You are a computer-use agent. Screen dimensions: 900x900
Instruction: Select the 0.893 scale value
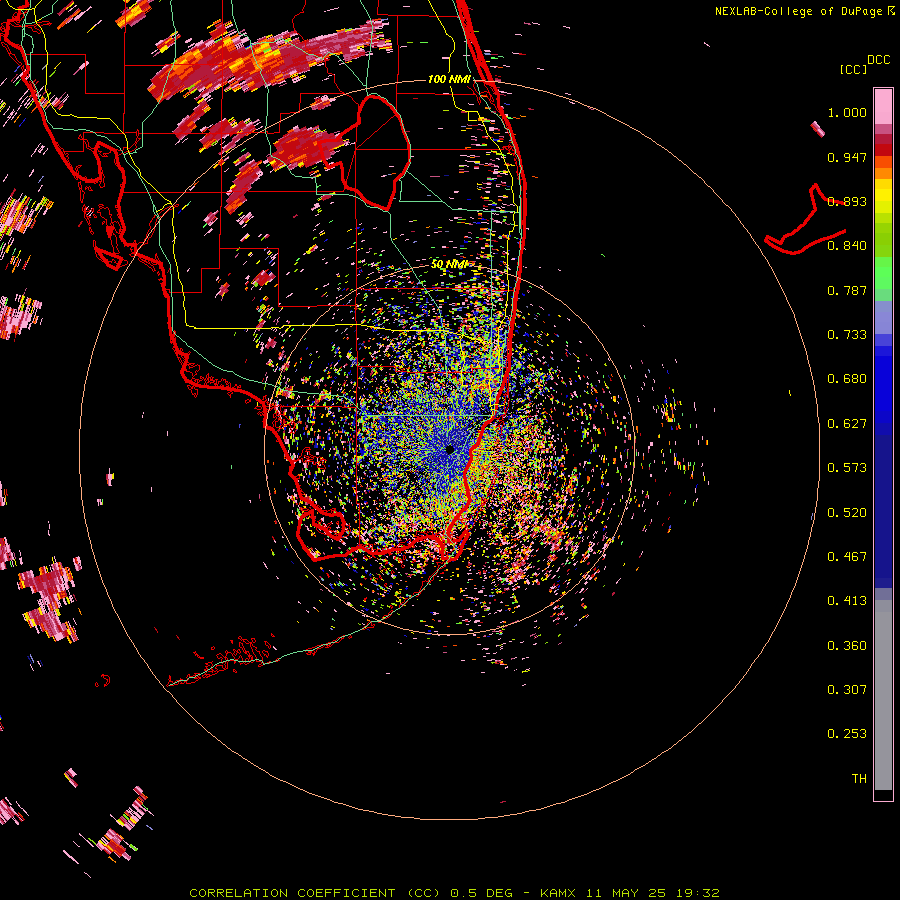(x=847, y=201)
